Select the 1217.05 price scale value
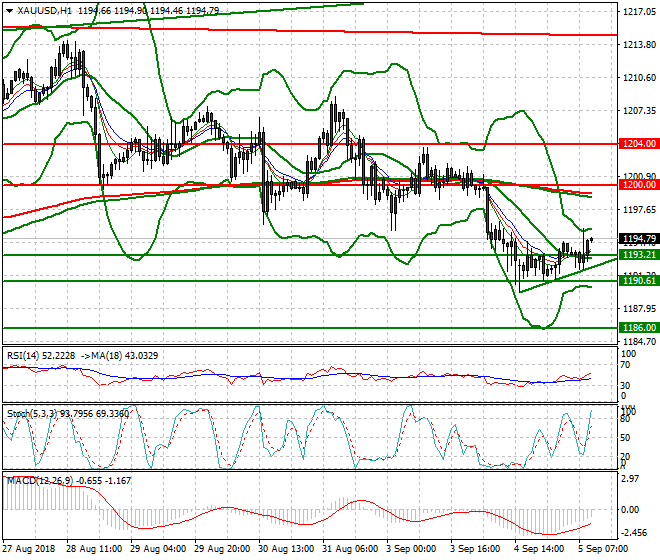The image size is (660, 560). 639,11
